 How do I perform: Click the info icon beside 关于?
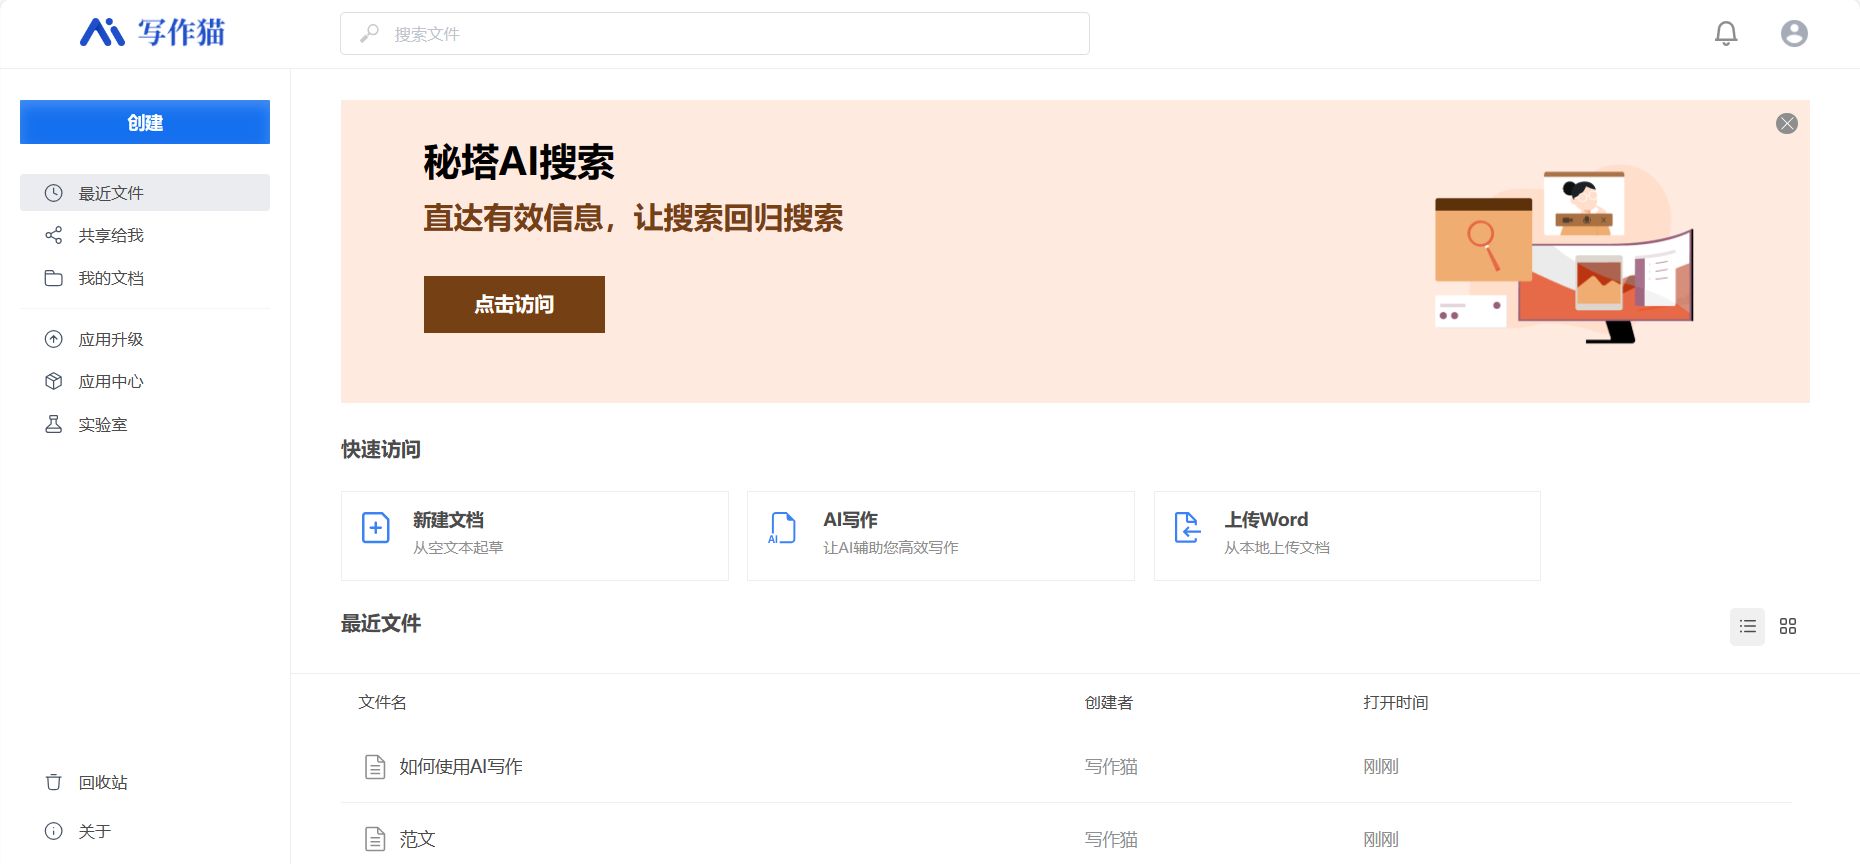(x=54, y=831)
